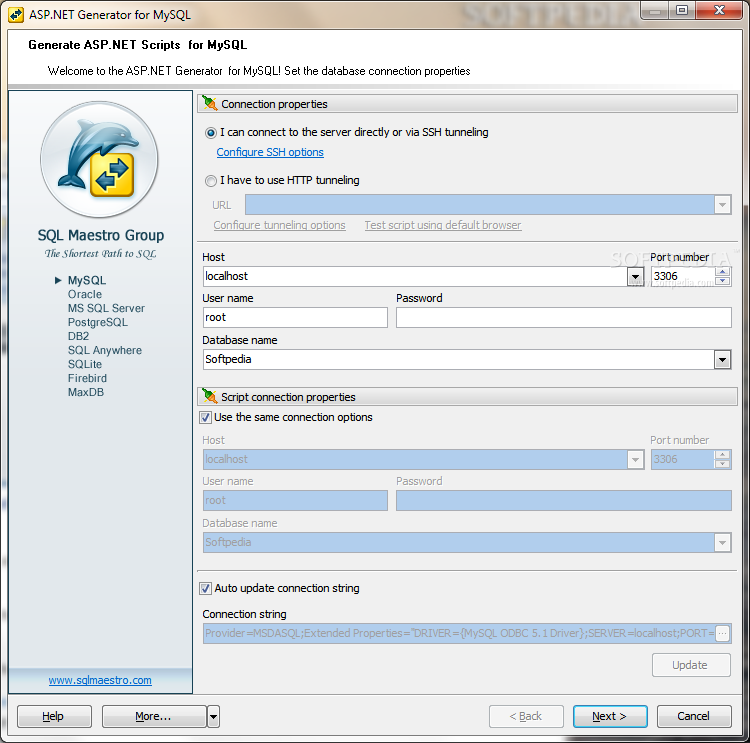Click the Update button

(691, 665)
